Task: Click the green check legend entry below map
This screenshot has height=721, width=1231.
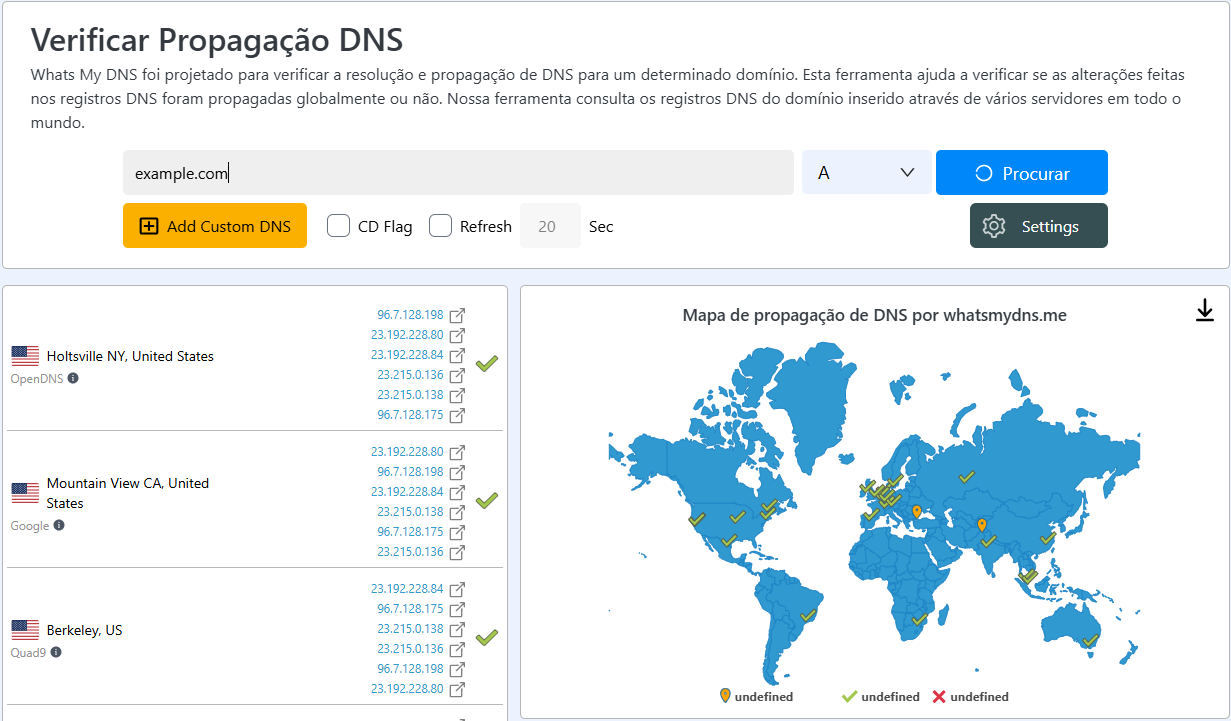Action: click(x=881, y=697)
